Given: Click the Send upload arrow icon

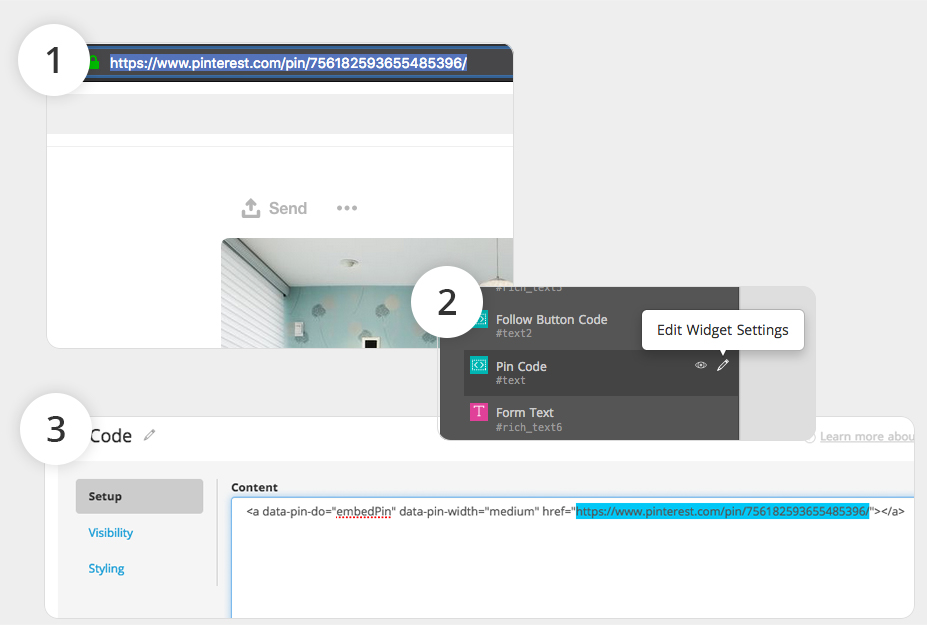Looking at the screenshot, I should pos(251,208).
